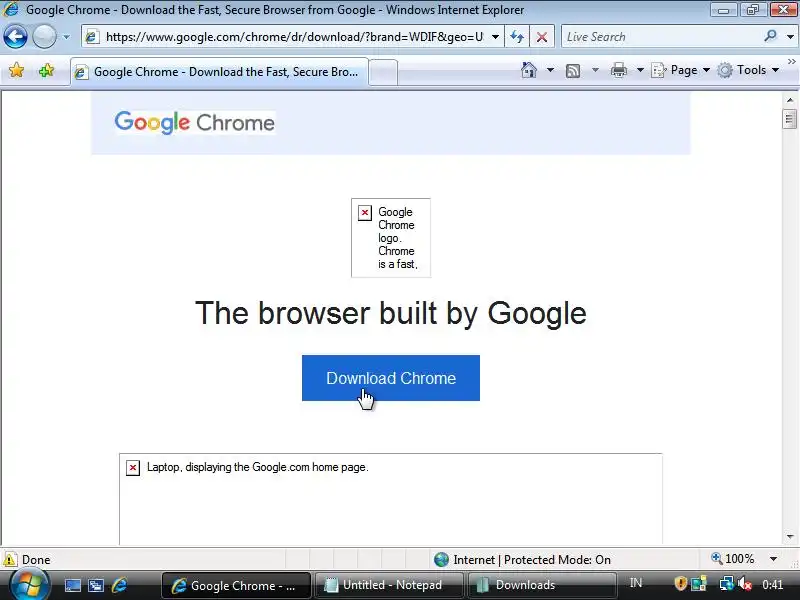
Task: Click the broken Chrome logo image placeholder
Action: [x=391, y=238]
